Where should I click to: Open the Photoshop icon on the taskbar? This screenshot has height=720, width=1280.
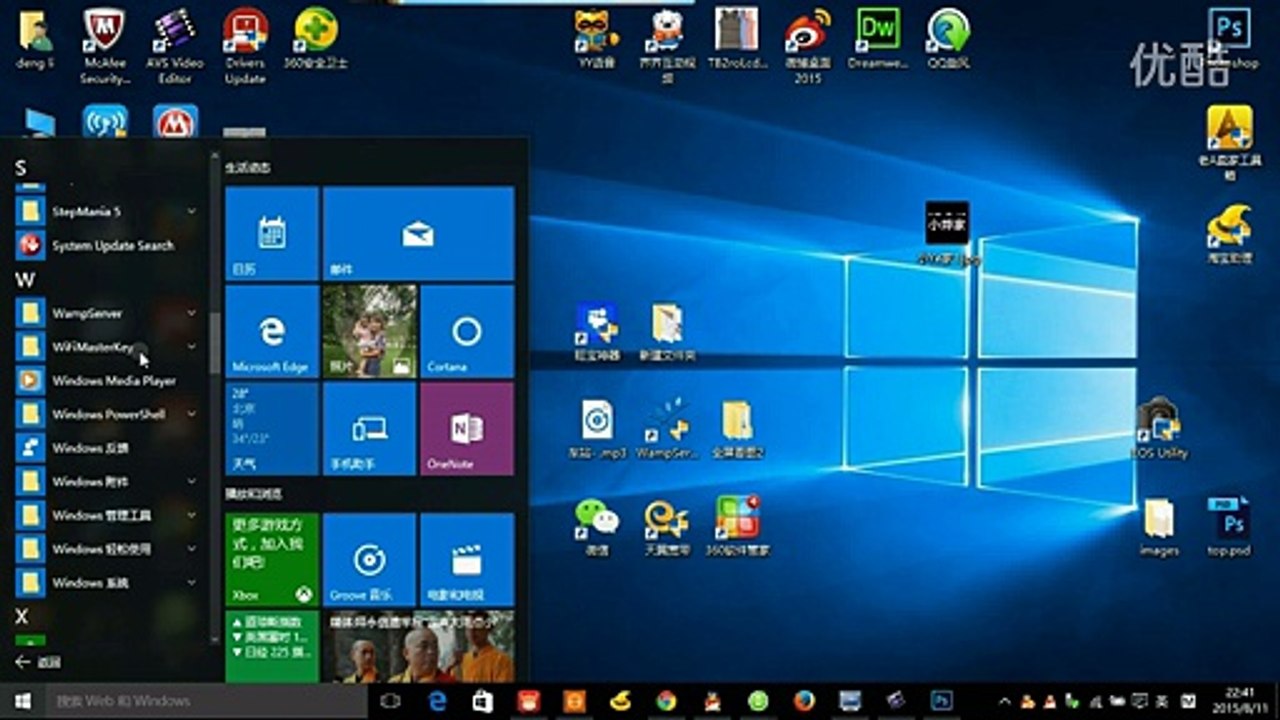[942, 701]
